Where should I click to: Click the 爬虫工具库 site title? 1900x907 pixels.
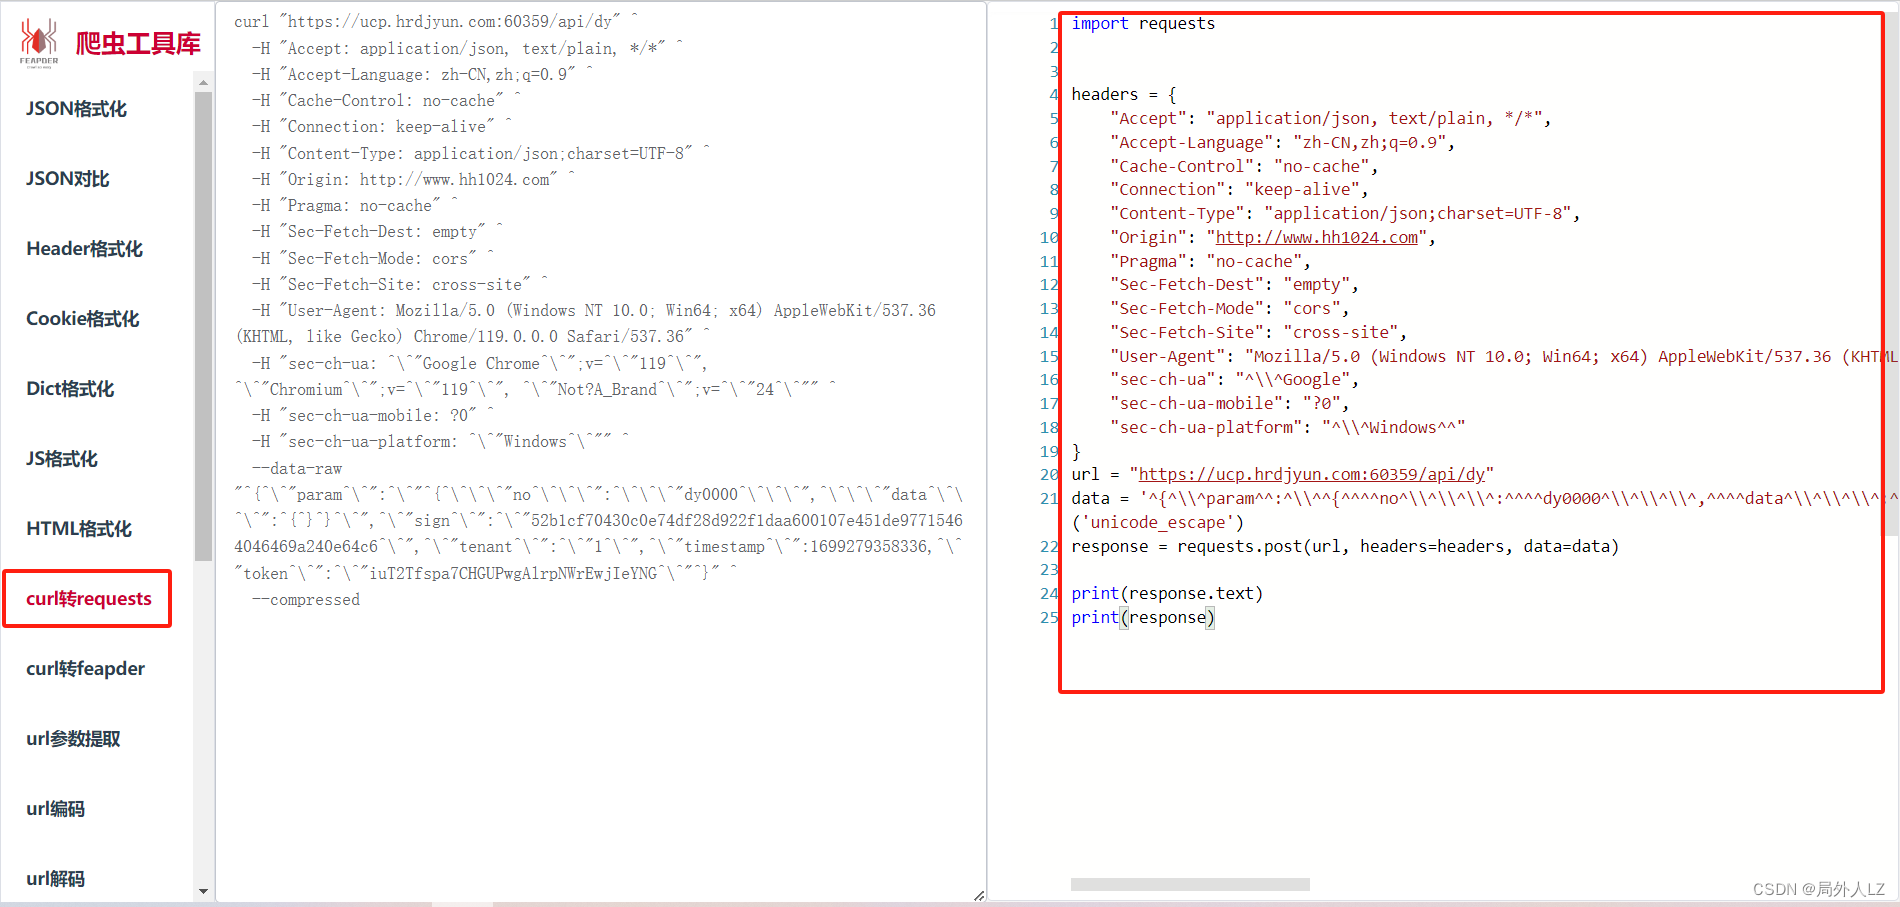138,43
